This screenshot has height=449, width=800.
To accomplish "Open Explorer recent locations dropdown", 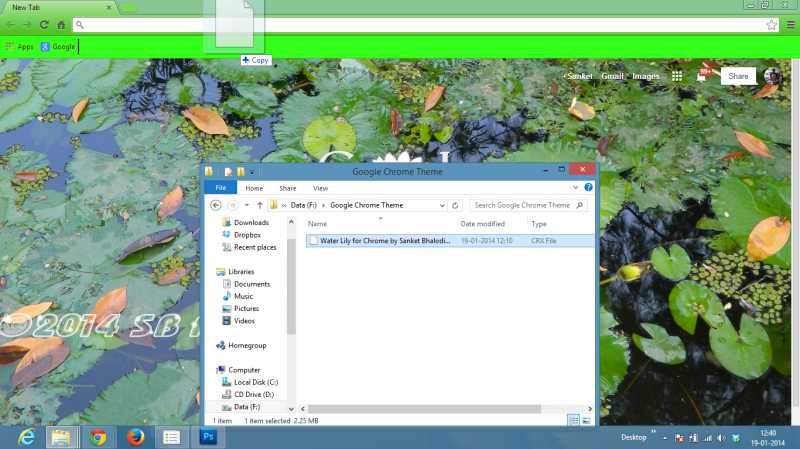I will point(247,205).
